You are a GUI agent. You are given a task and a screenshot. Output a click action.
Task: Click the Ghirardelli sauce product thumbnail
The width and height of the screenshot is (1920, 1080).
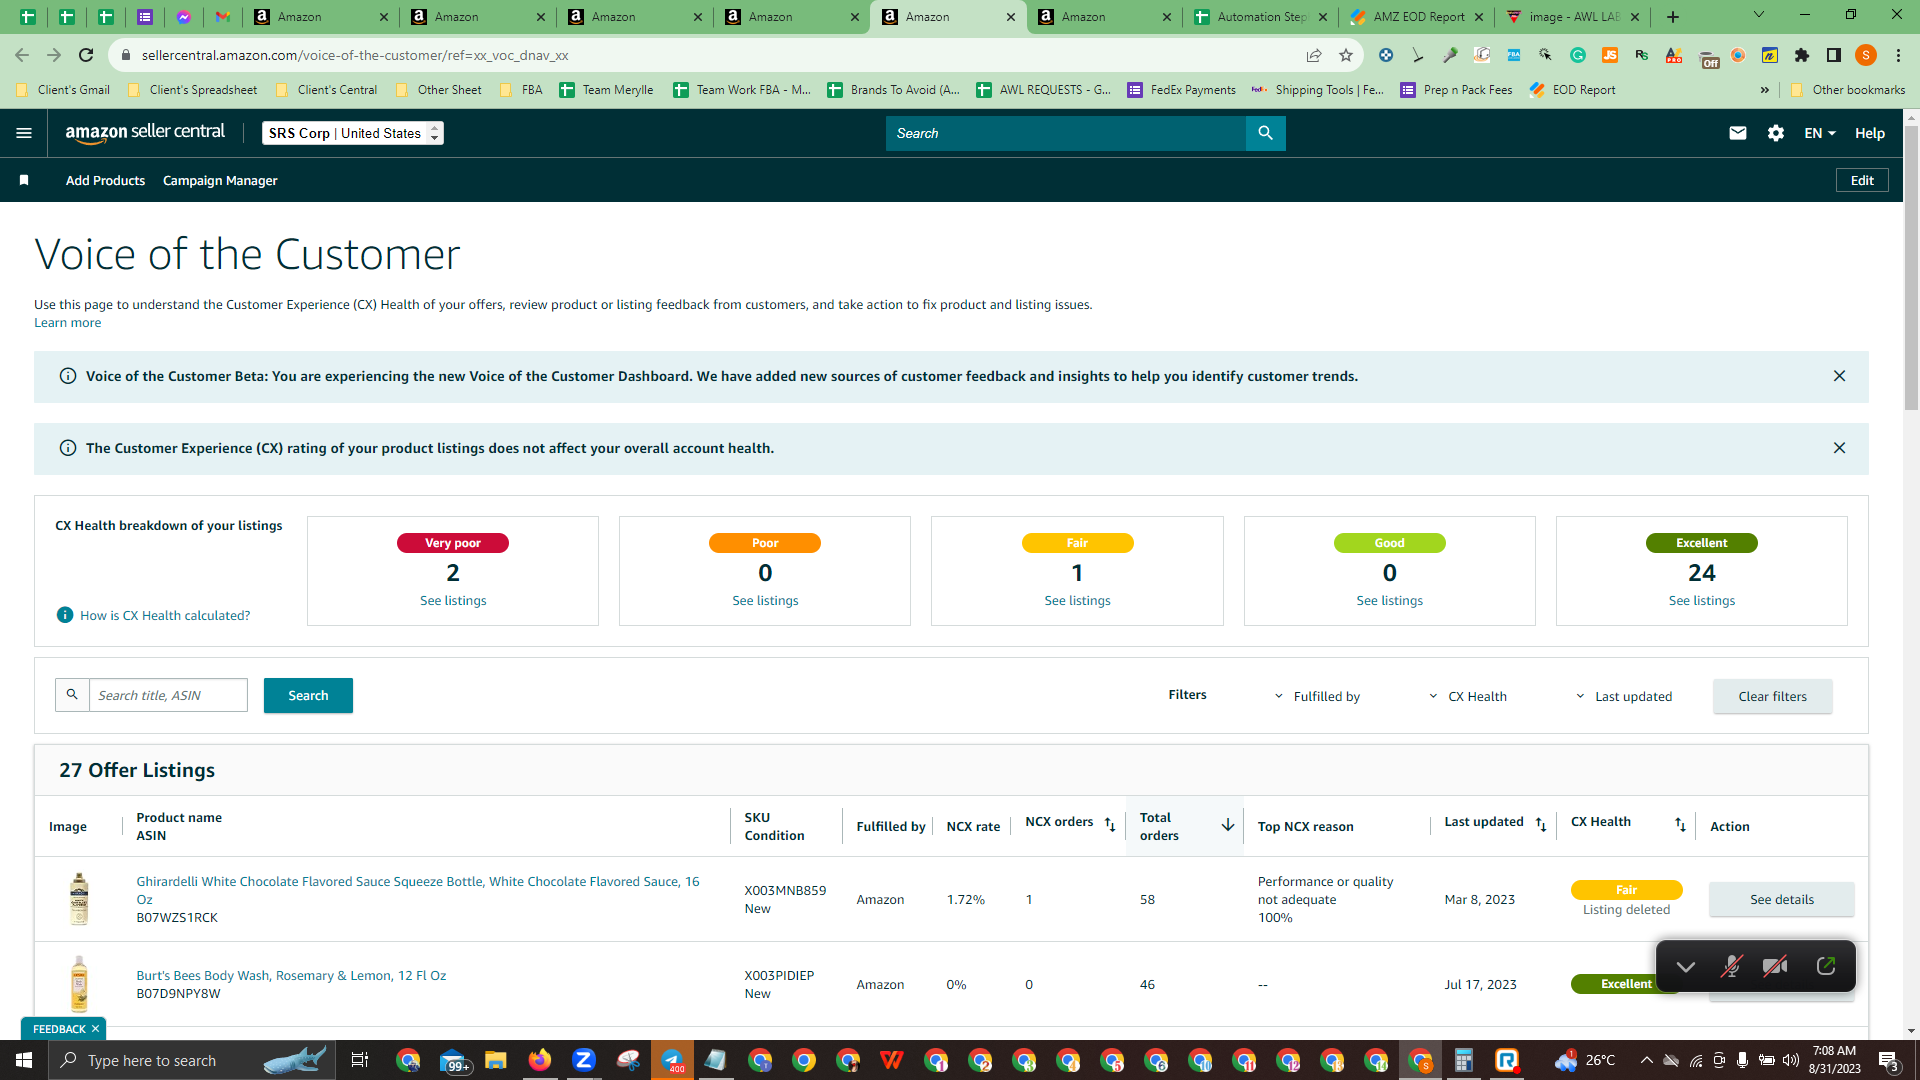79,899
